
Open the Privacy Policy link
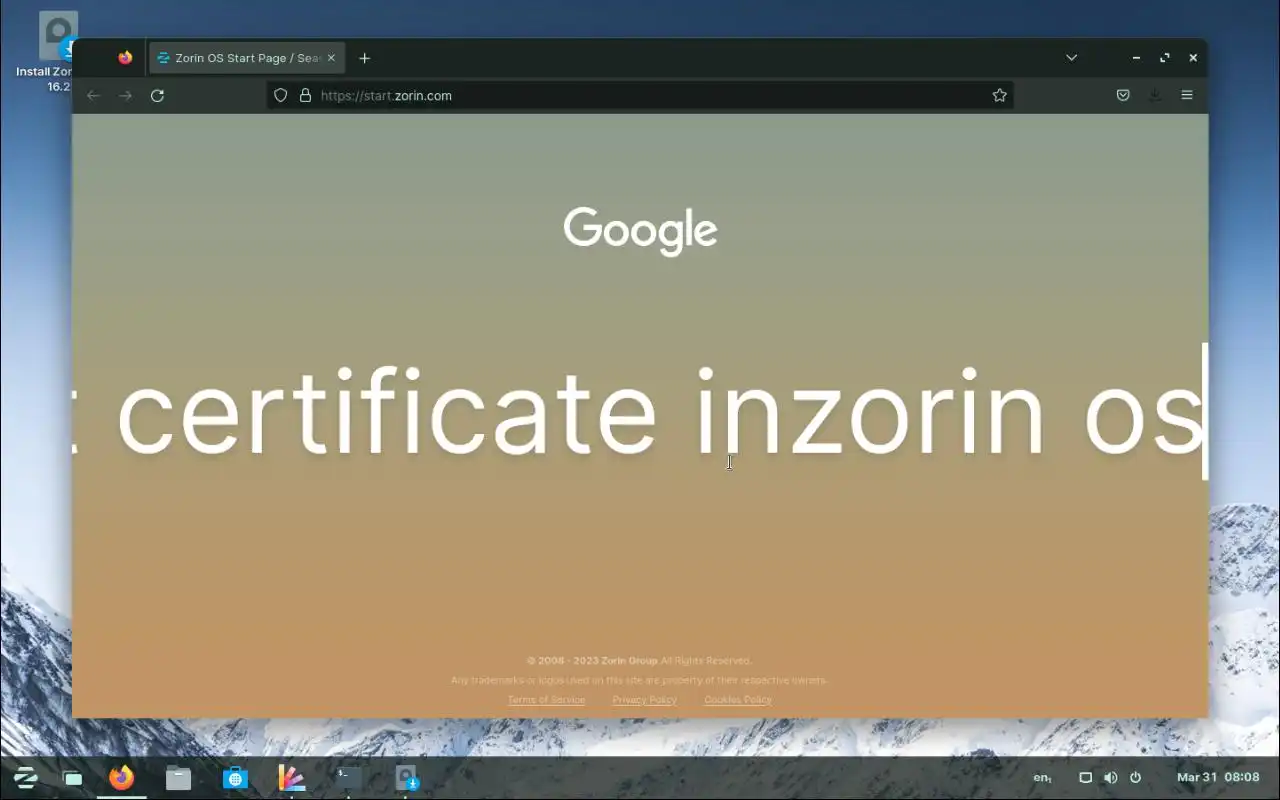pos(644,700)
